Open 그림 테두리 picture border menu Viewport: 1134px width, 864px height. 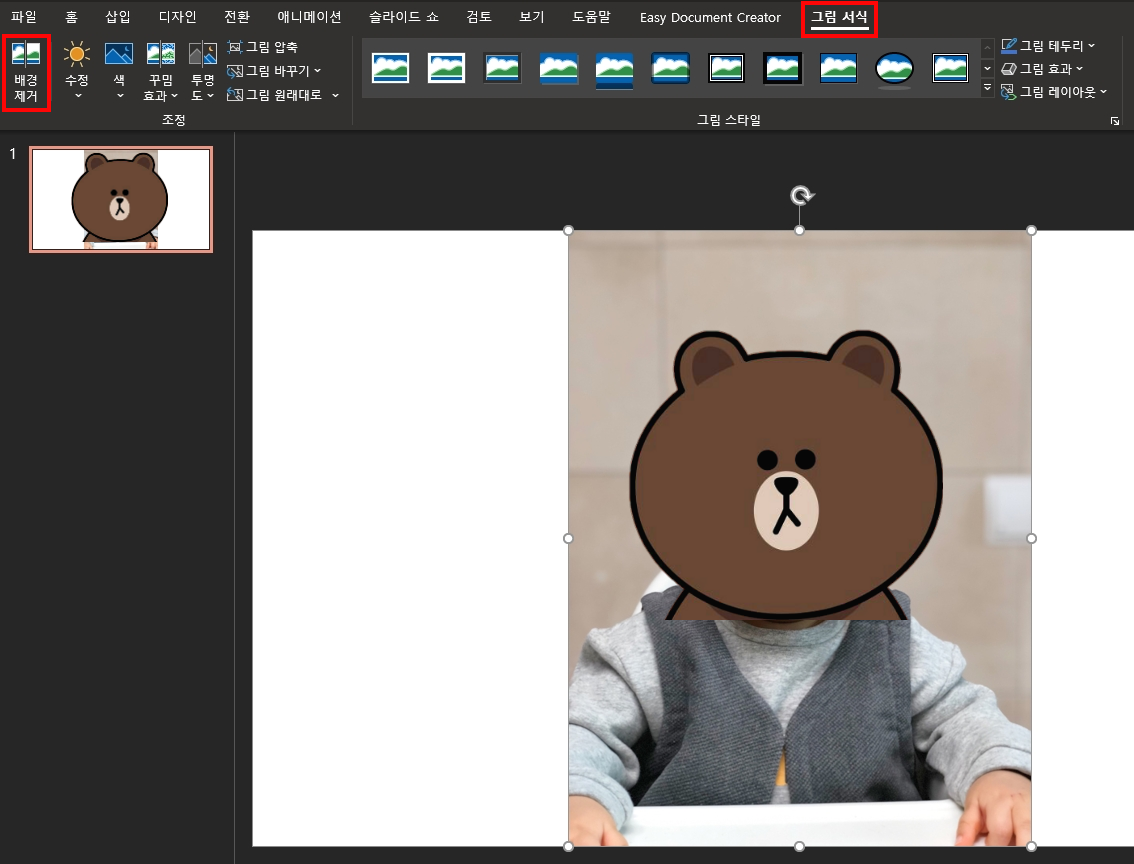(1048, 46)
